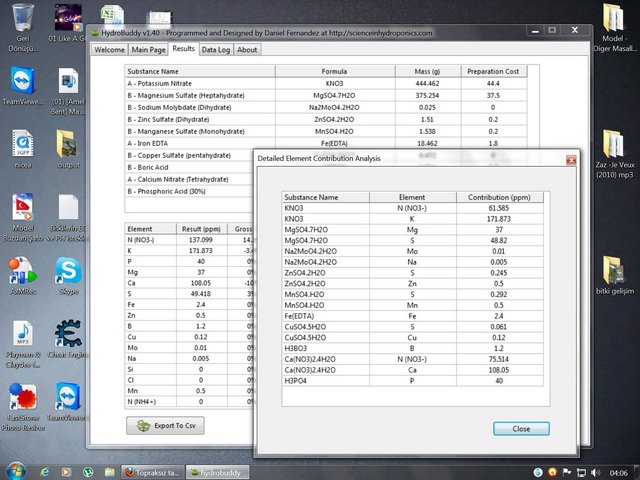Select 'B - Magnesium Sulfate (Heptahydrate)' row
This screenshot has width=640, height=480.
(326, 96)
